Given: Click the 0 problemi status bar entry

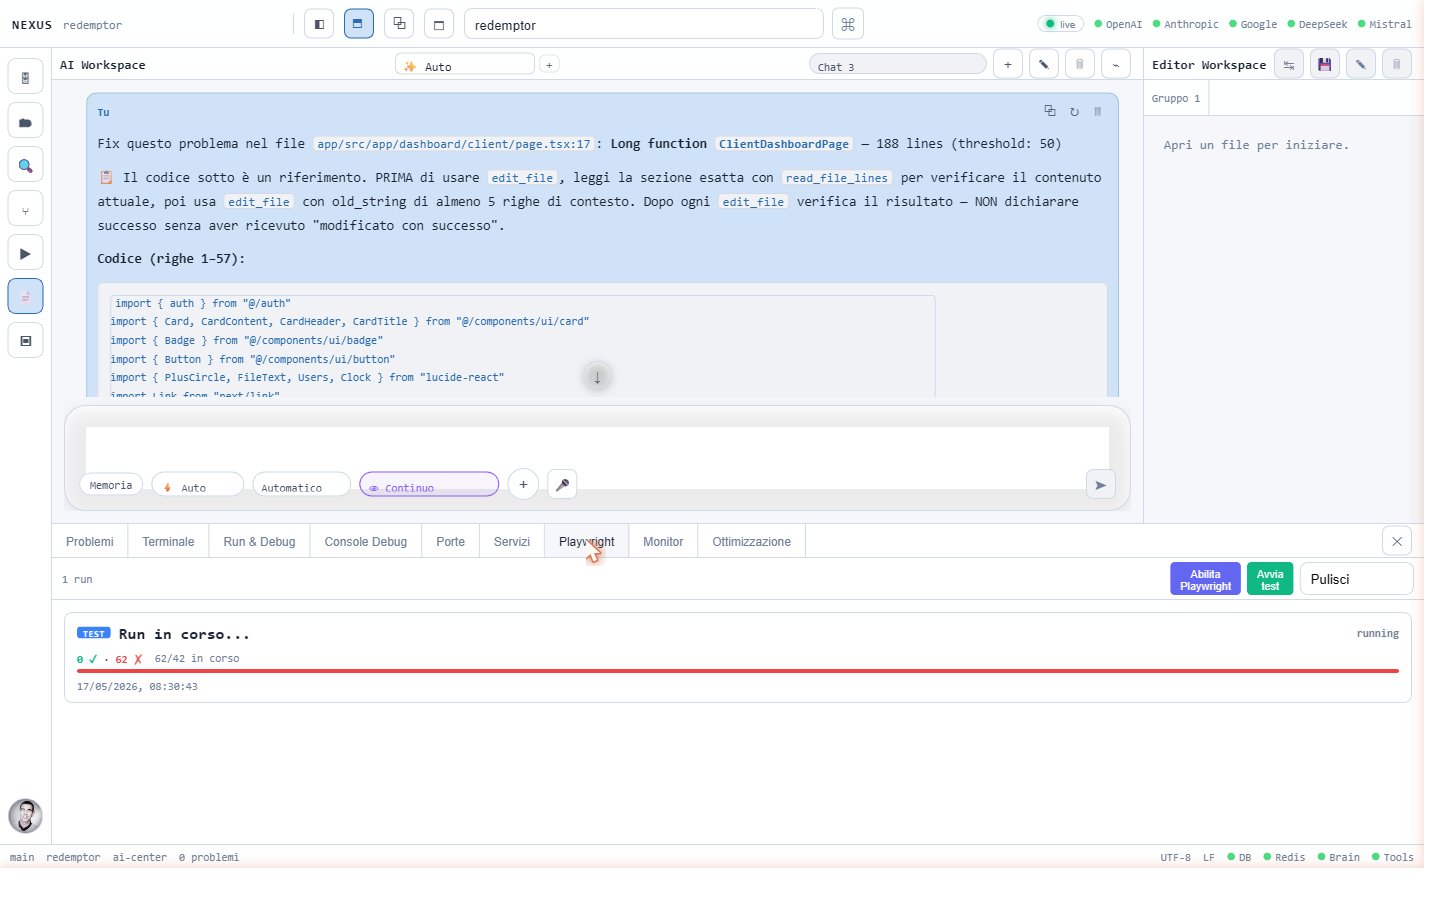Looking at the screenshot, I should pos(209,857).
